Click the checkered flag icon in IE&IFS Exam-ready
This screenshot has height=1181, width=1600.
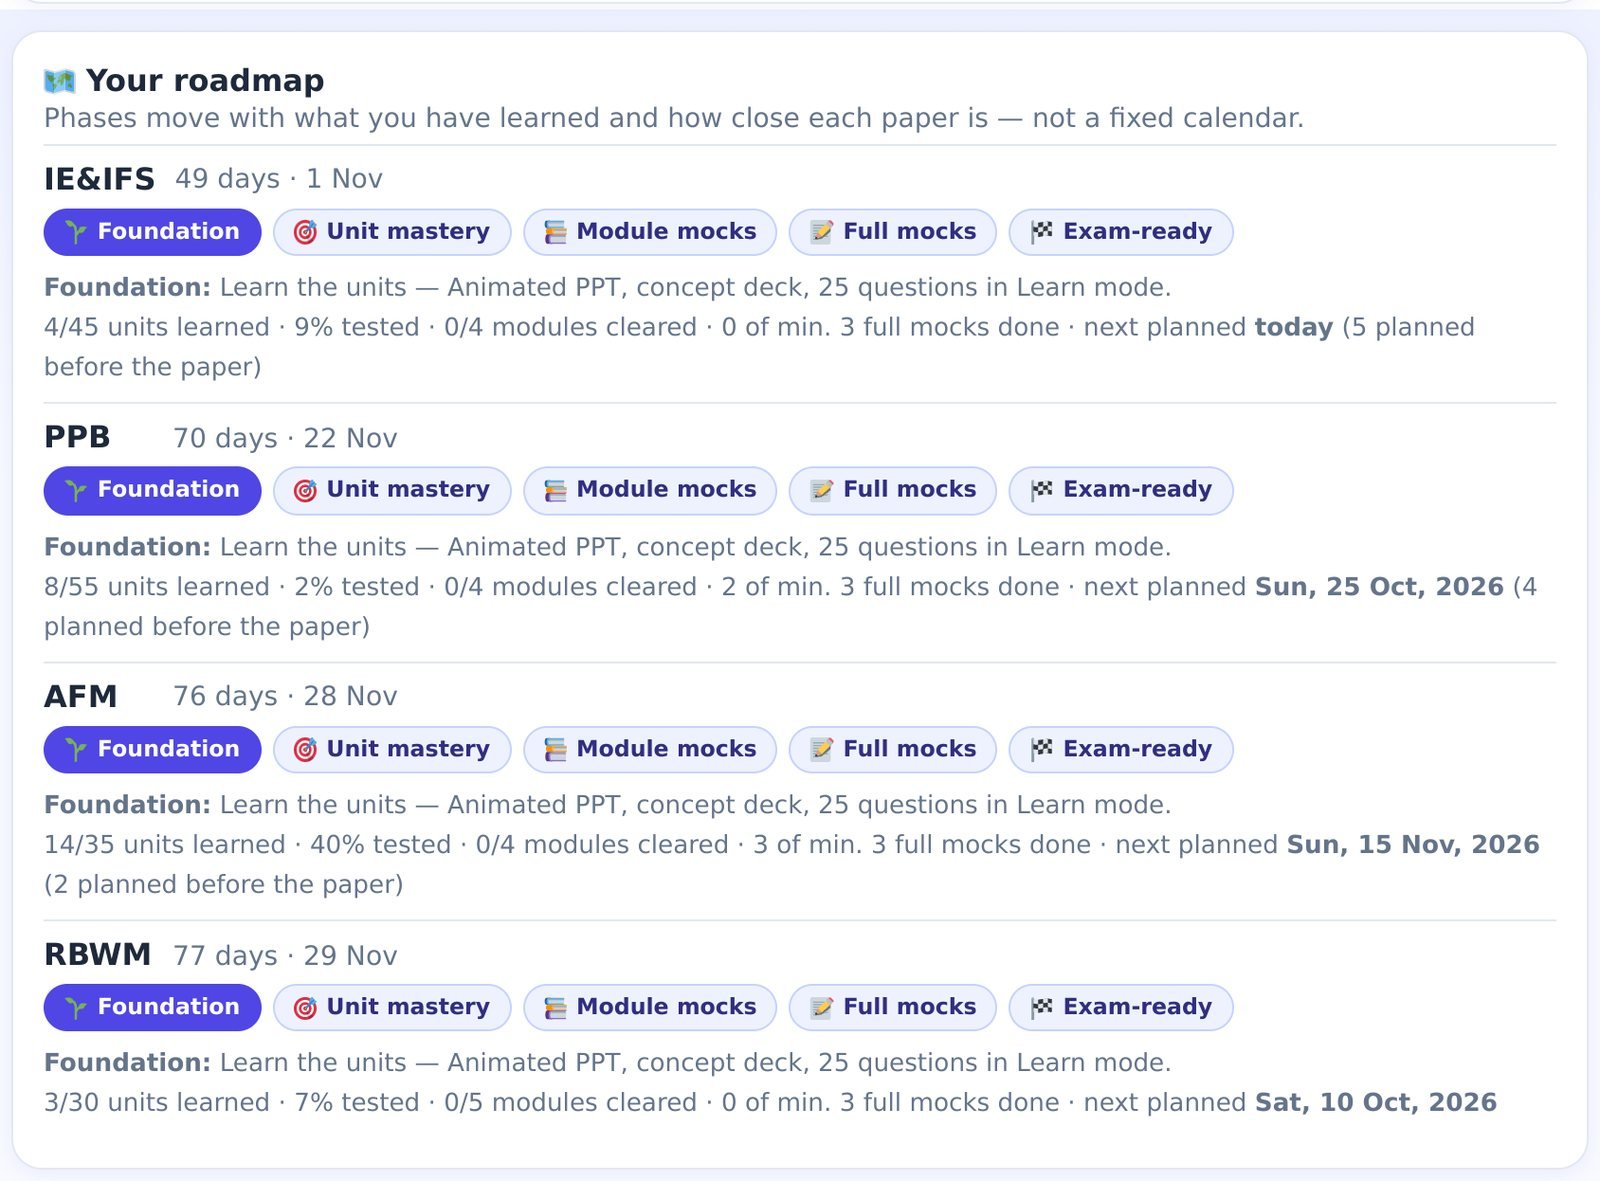click(1042, 232)
